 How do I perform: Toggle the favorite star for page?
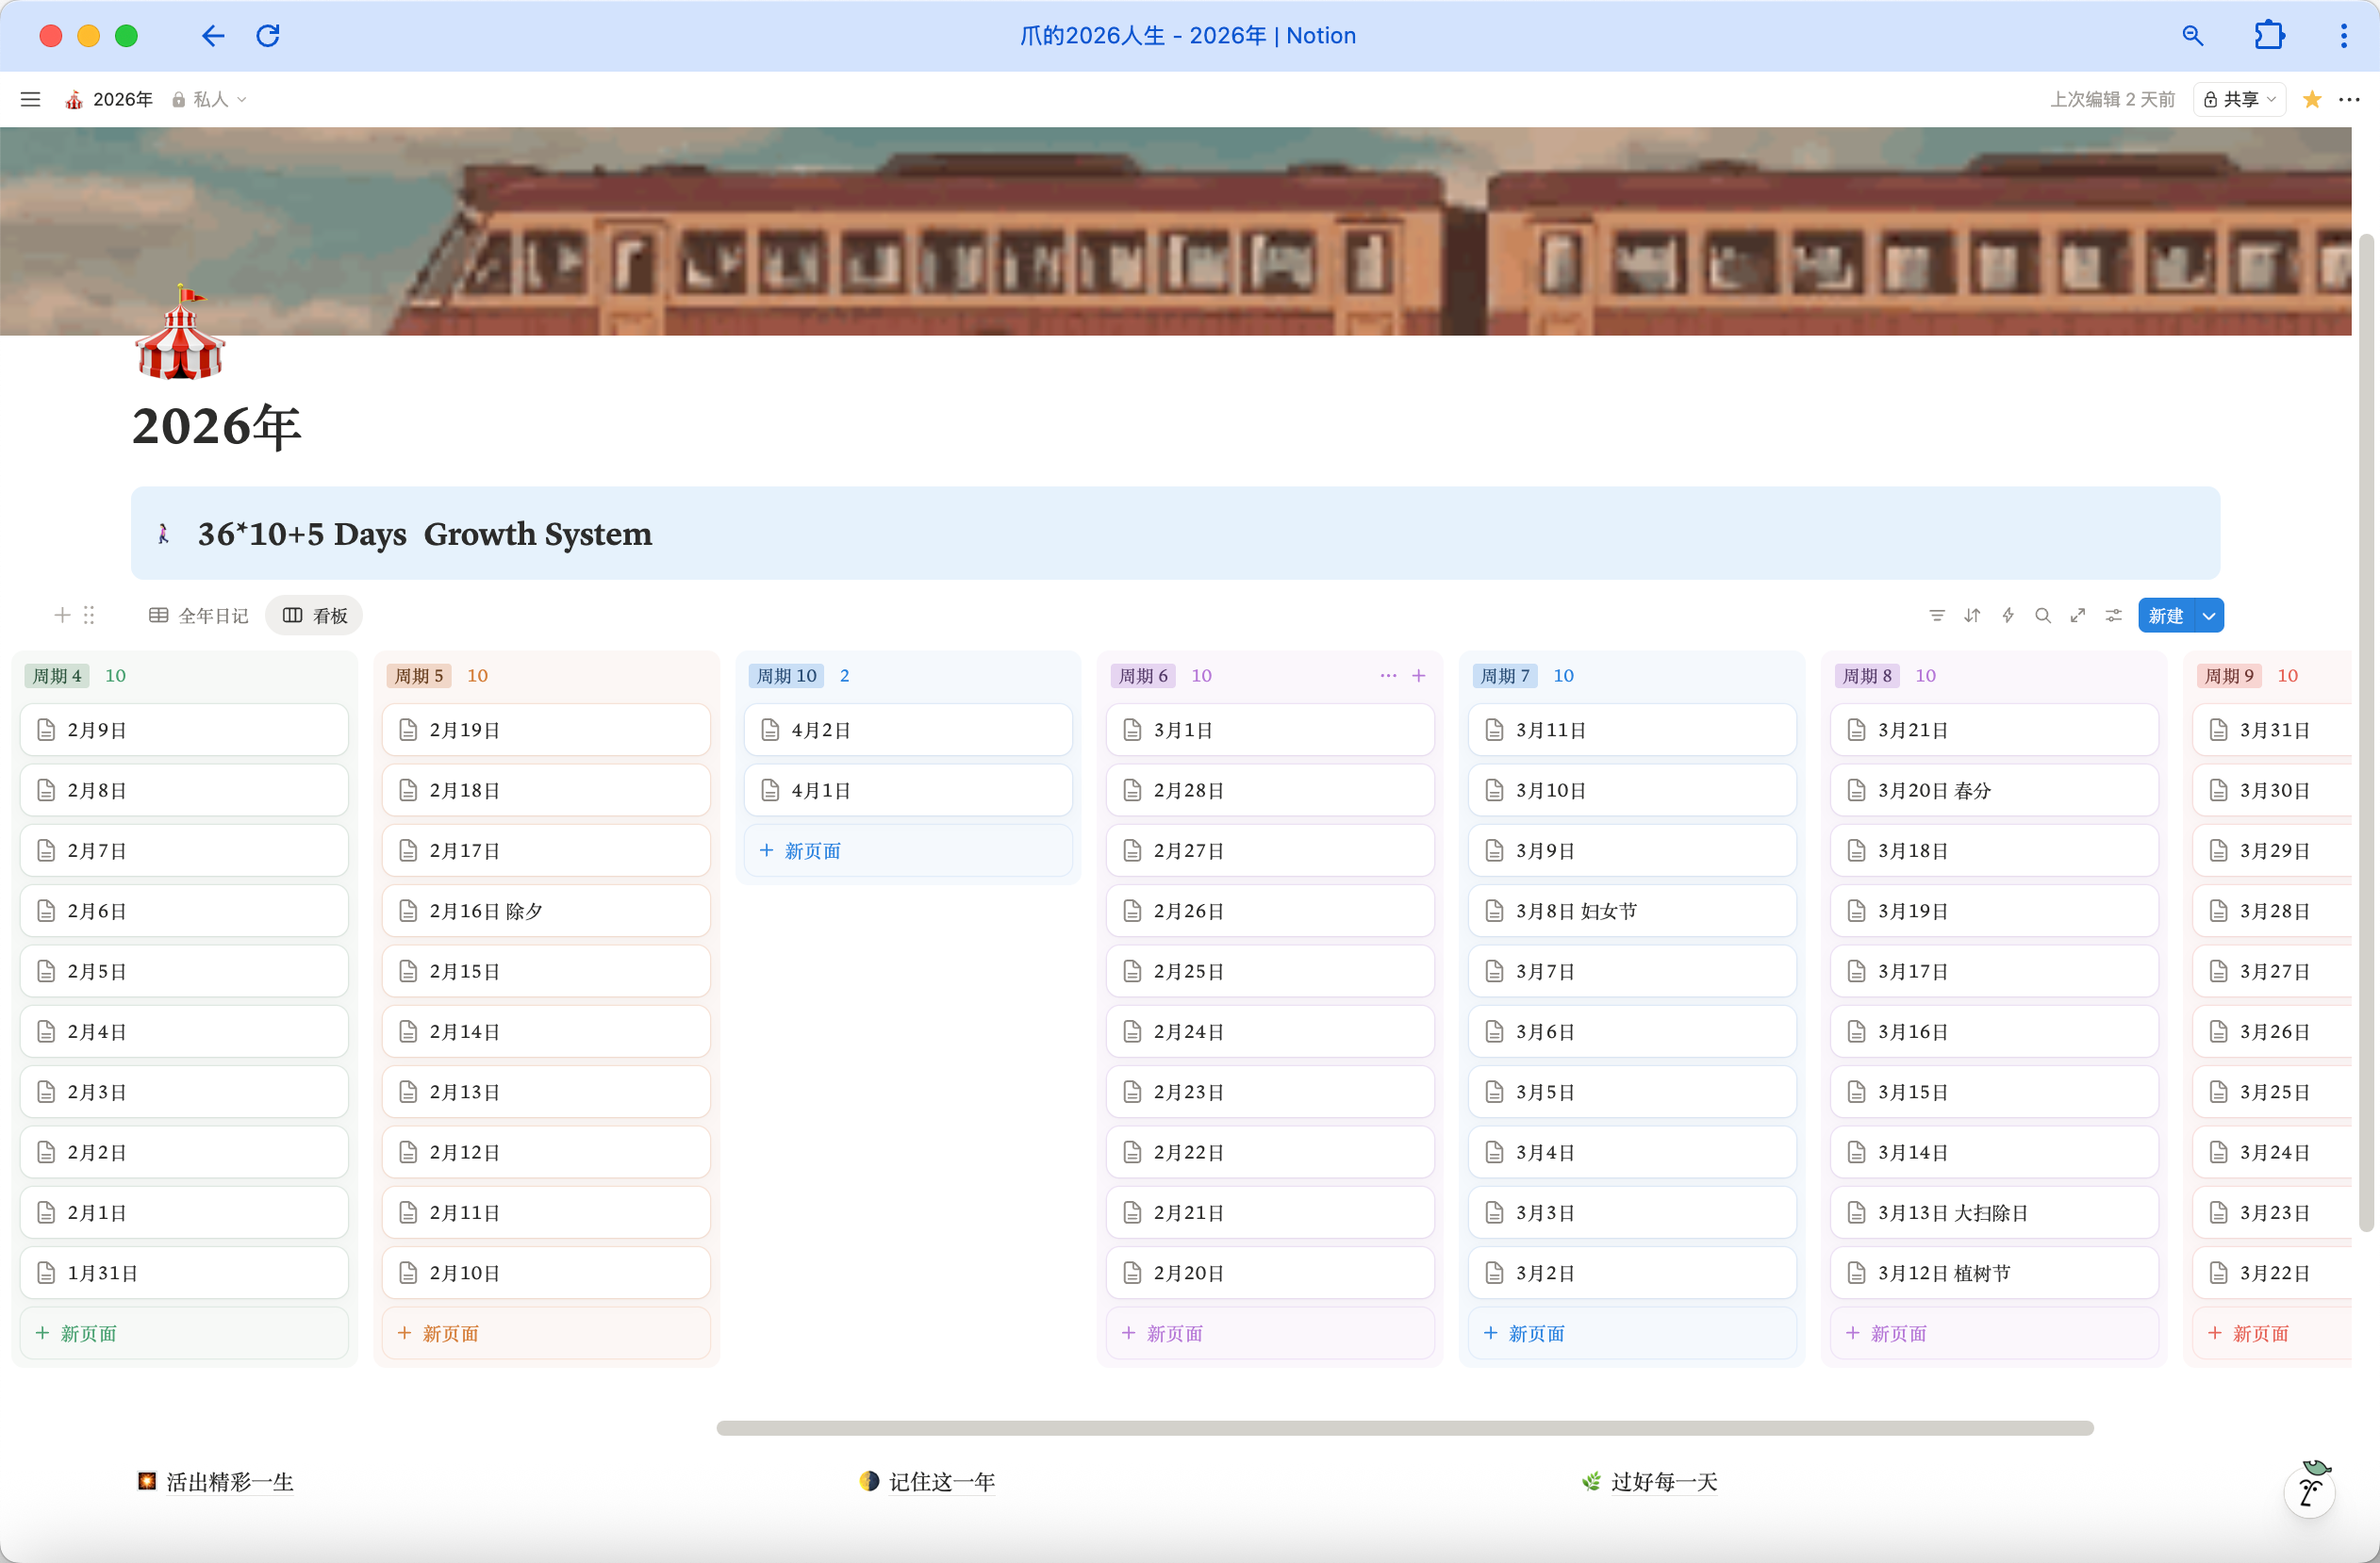click(2311, 99)
